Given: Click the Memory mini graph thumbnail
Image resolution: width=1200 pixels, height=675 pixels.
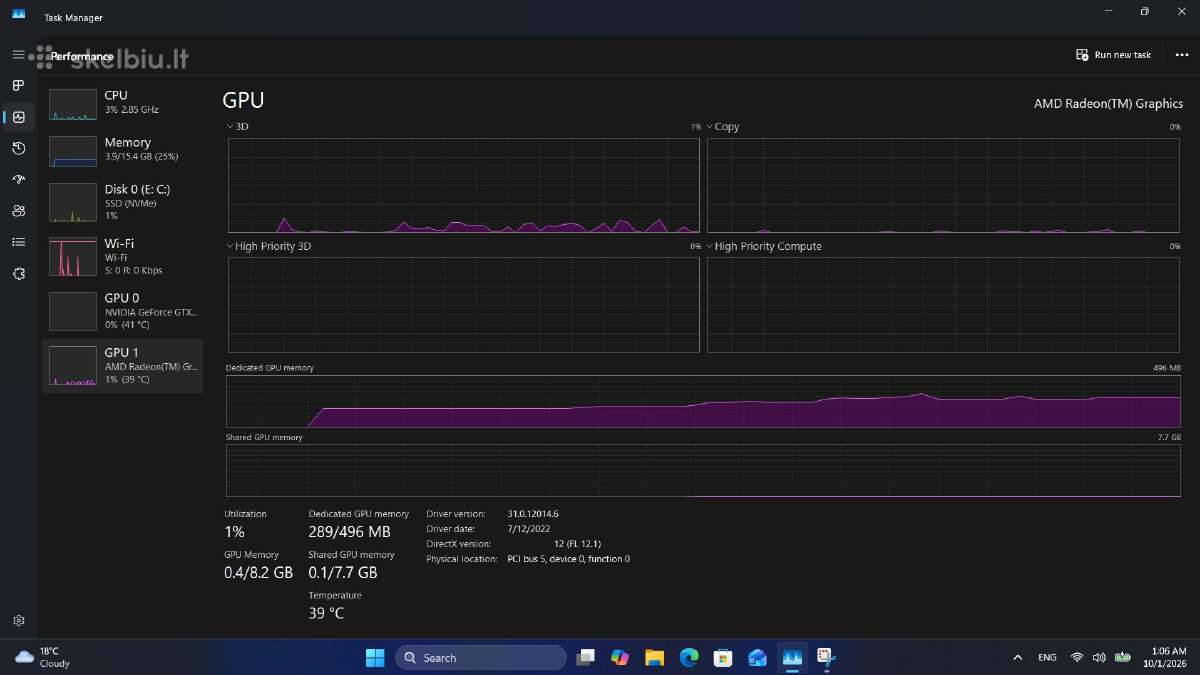Looking at the screenshot, I should [x=73, y=151].
